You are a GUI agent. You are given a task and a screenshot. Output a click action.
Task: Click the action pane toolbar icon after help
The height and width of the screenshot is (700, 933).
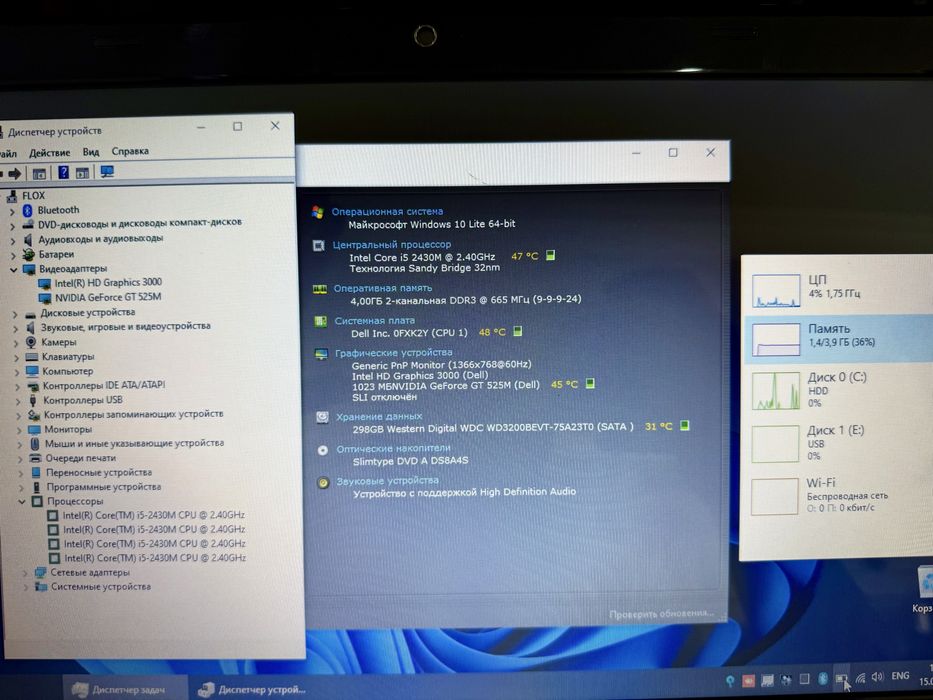coord(82,173)
